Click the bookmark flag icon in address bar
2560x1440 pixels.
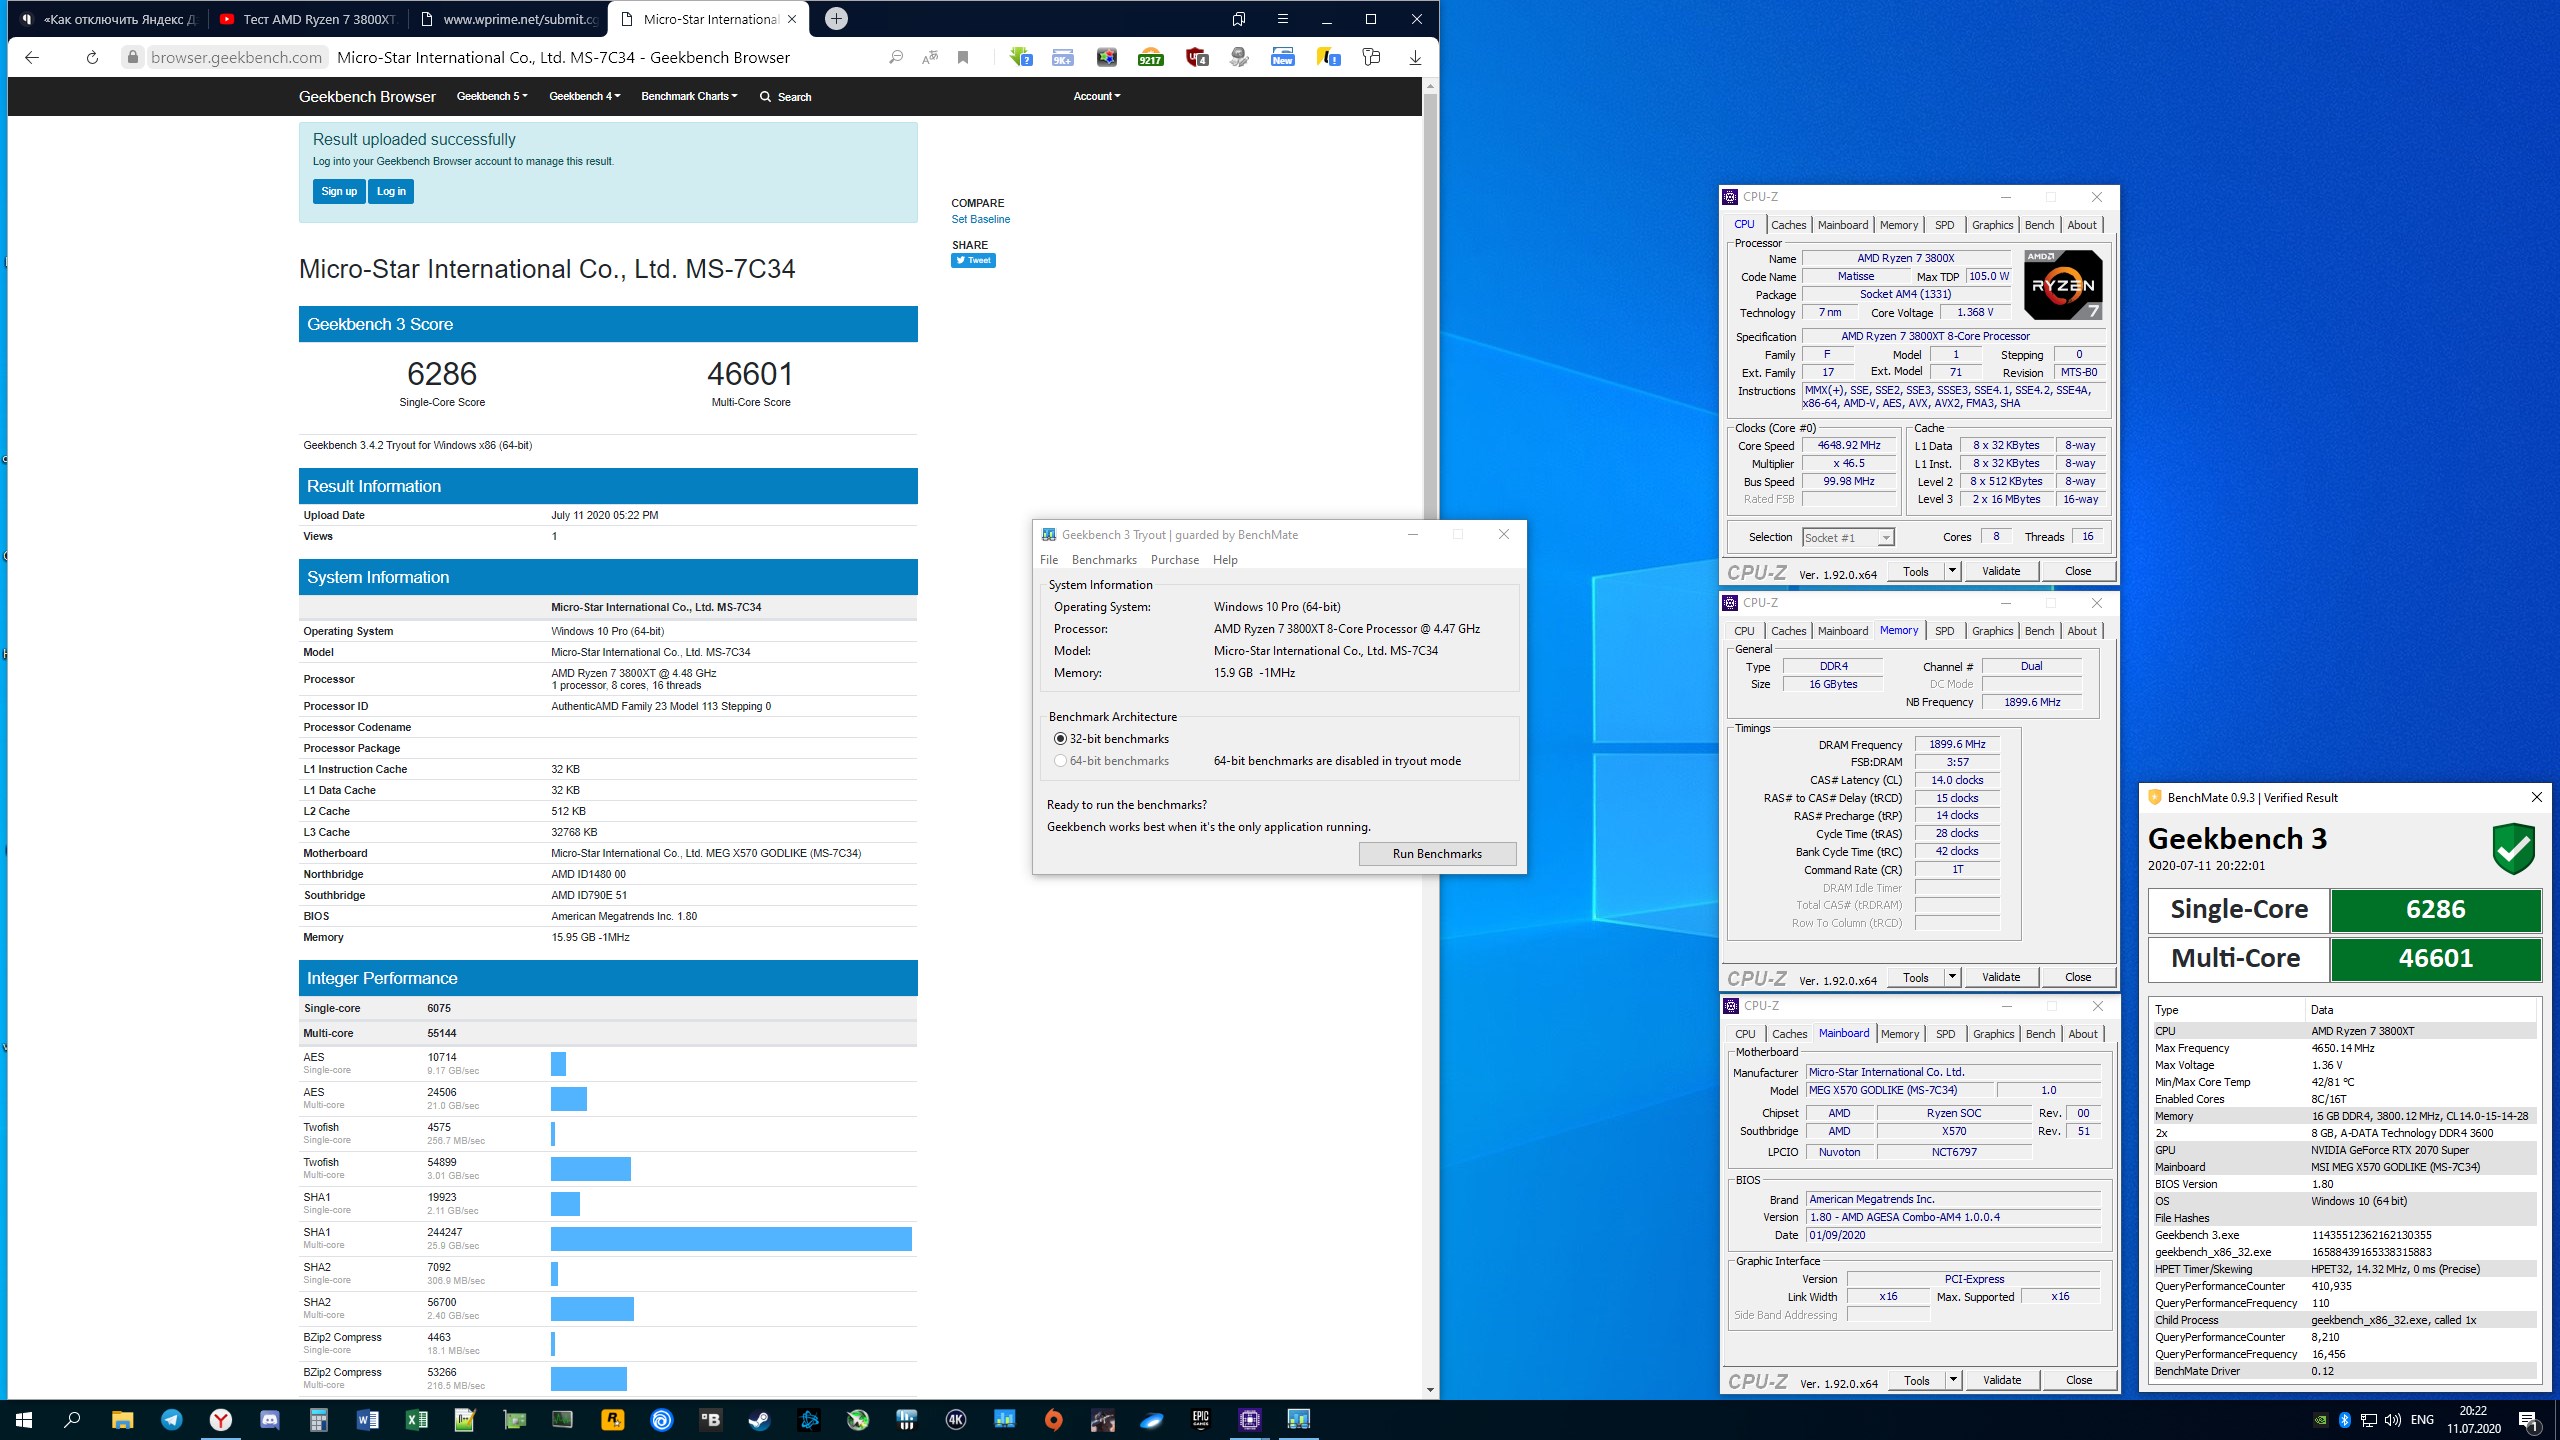pos(963,58)
